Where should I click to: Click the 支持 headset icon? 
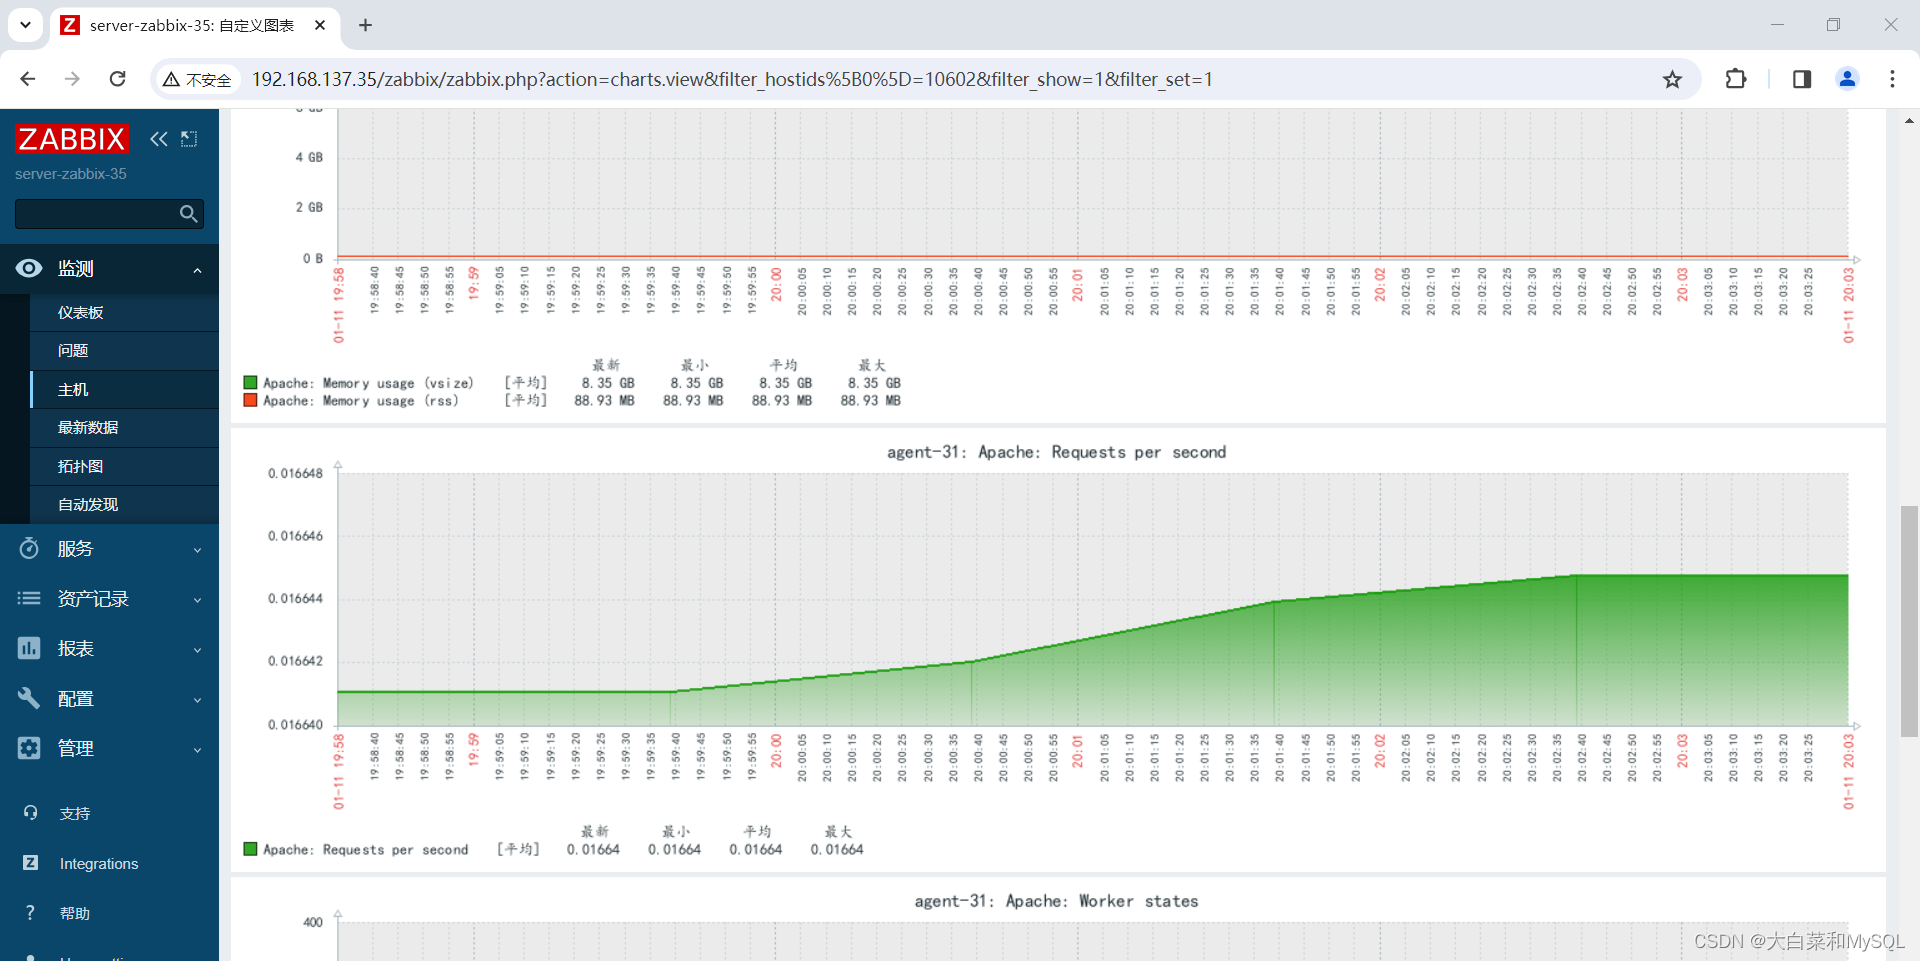click(x=31, y=813)
